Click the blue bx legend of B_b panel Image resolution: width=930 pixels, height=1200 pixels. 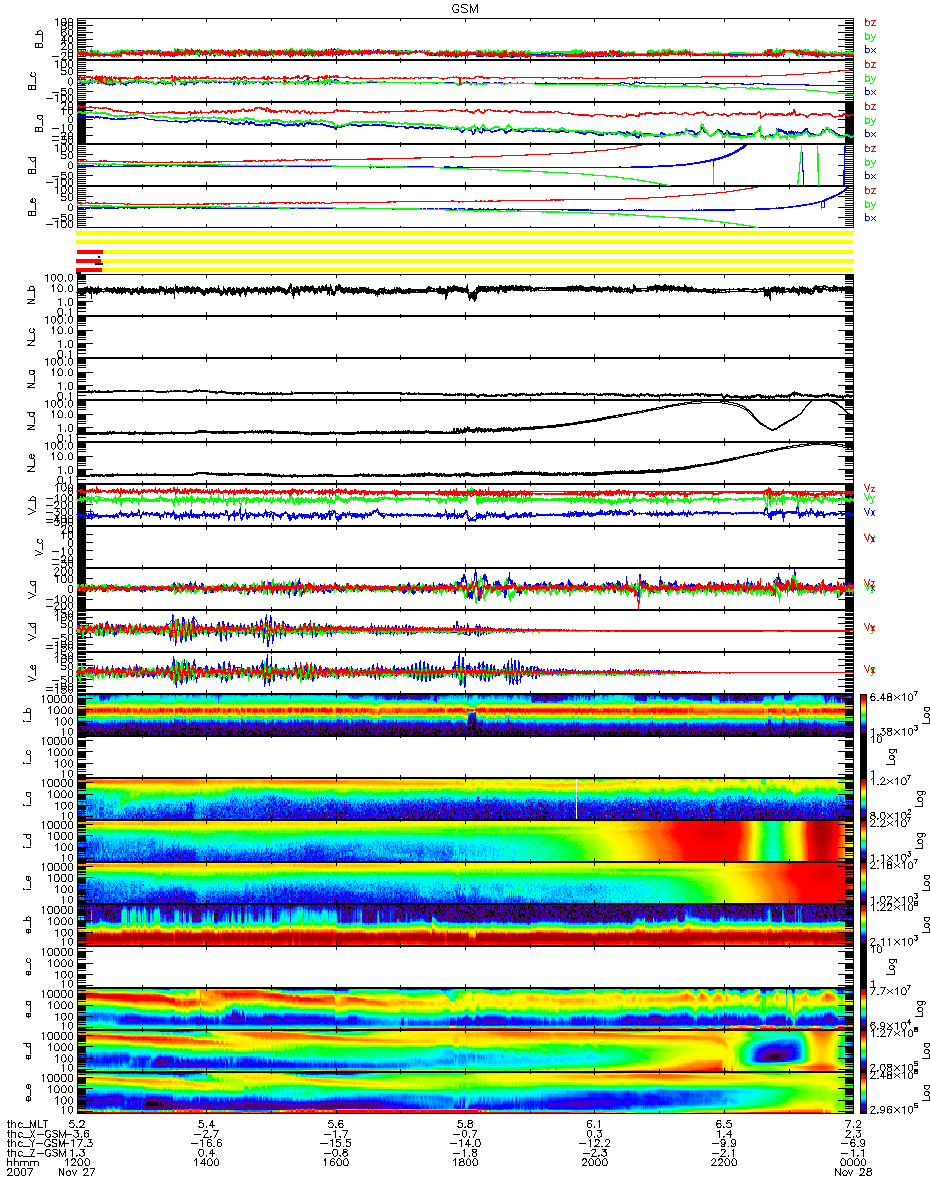click(870, 49)
